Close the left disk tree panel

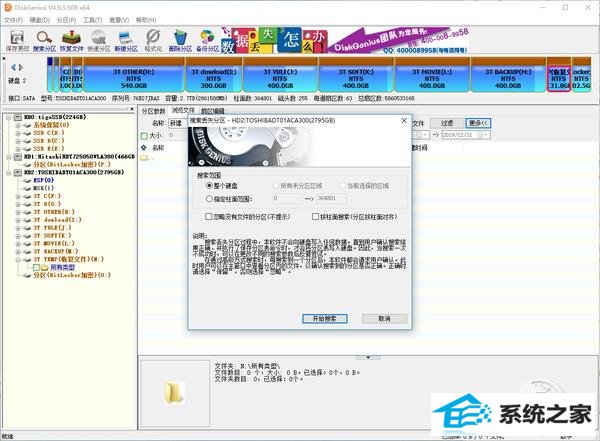pyautogui.click(x=132, y=109)
